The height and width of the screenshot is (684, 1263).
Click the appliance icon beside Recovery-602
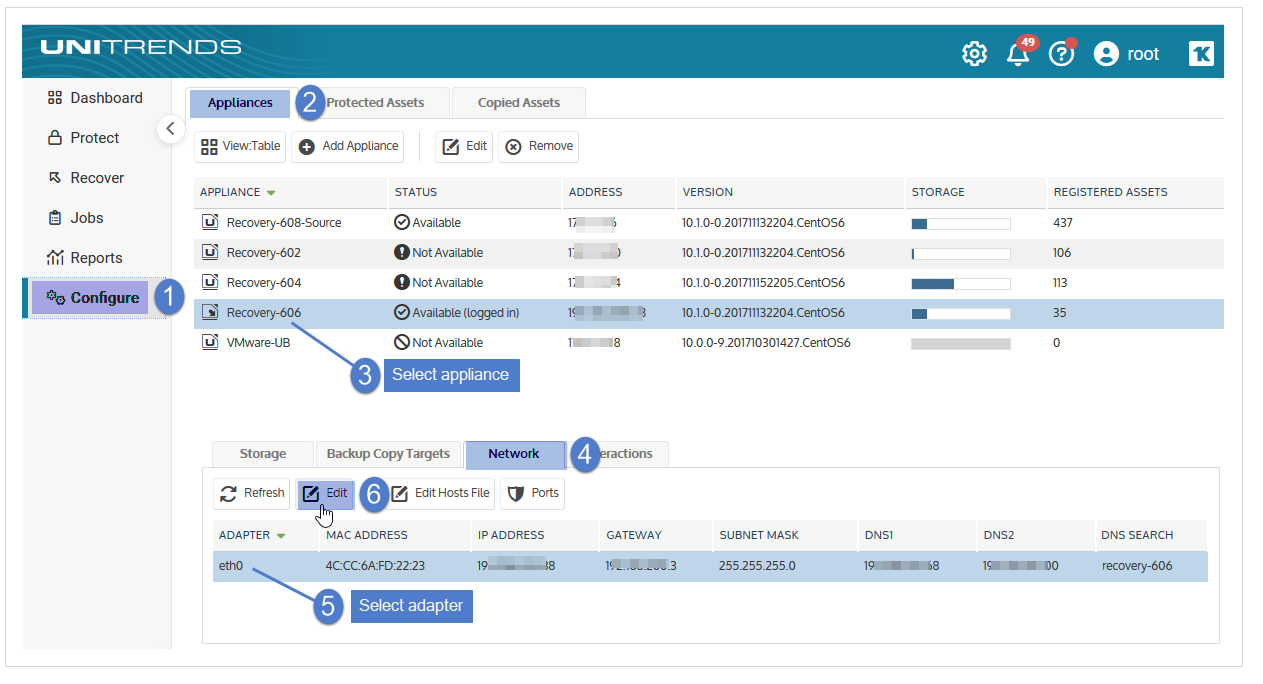coord(210,253)
